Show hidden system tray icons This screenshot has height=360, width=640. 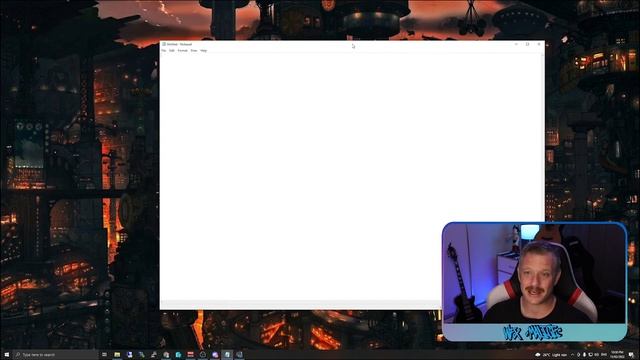click(572, 355)
